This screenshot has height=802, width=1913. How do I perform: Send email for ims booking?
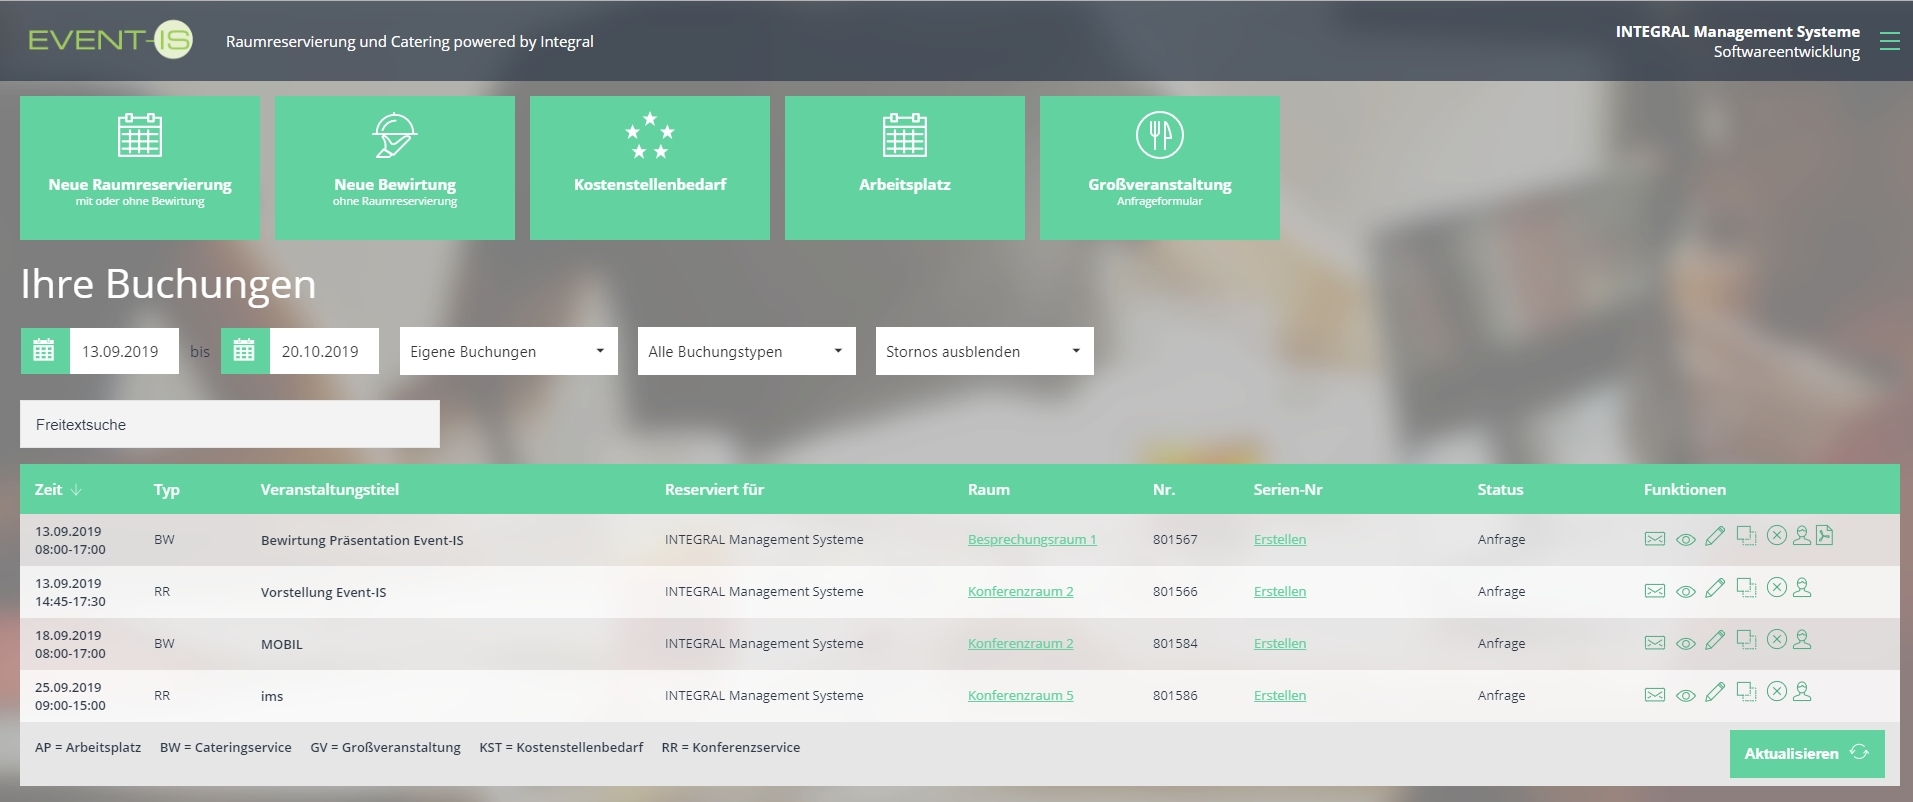1655,695
